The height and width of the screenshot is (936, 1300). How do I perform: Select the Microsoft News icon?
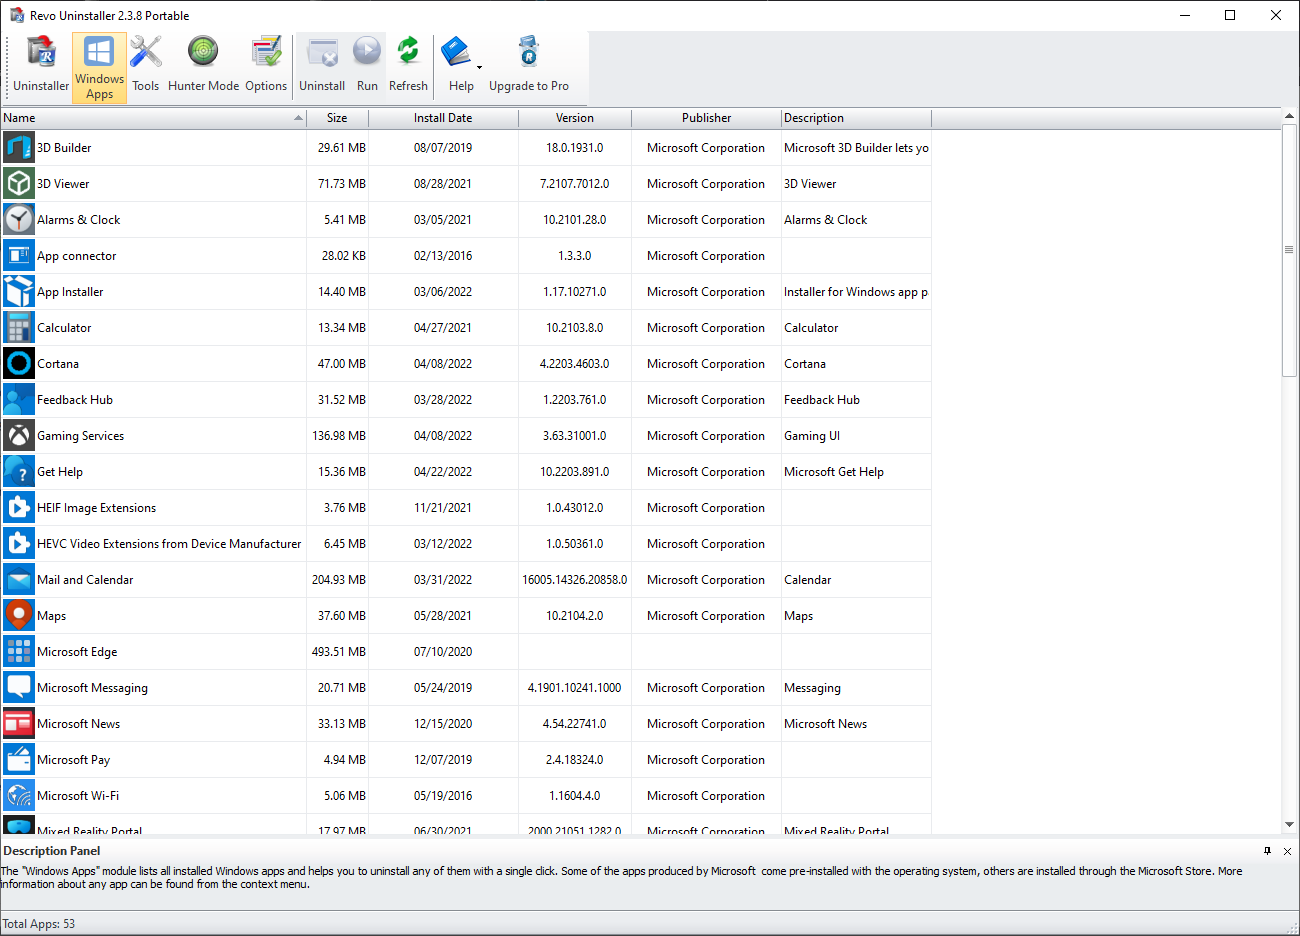click(19, 724)
